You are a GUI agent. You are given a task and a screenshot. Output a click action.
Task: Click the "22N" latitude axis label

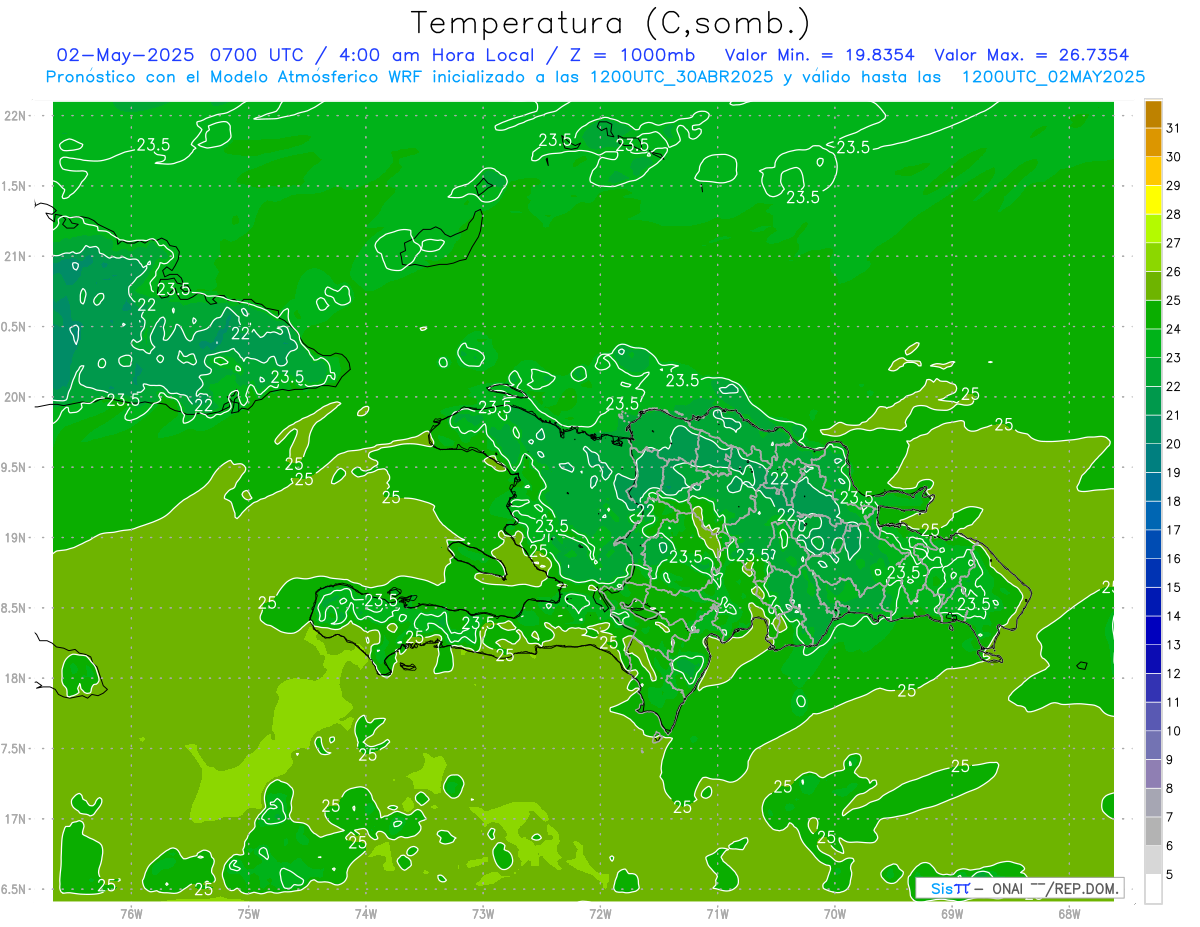(x=14, y=116)
